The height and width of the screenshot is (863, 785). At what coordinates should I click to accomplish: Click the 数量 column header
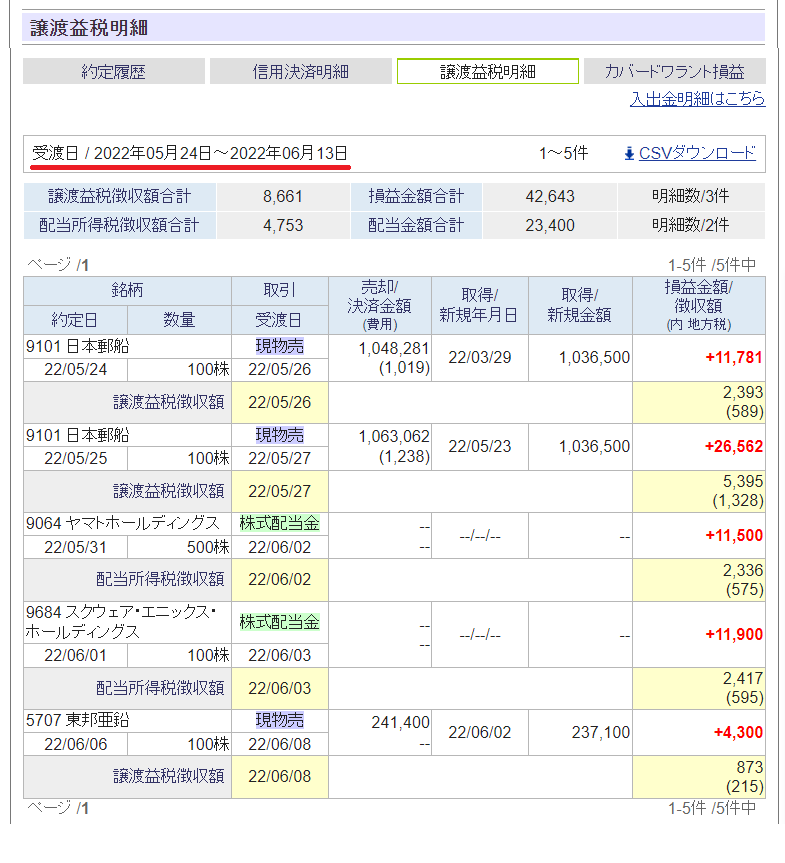[179, 320]
